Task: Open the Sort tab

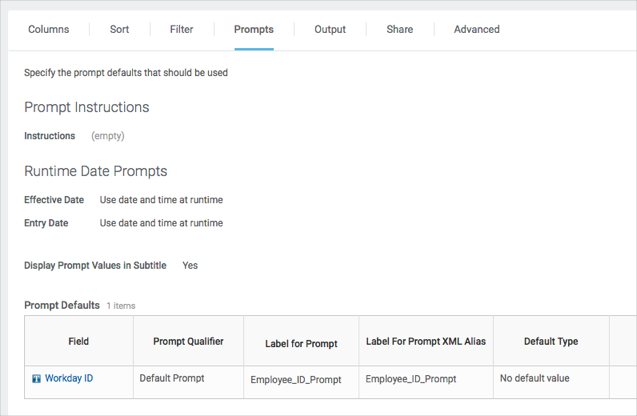Action: (x=119, y=29)
